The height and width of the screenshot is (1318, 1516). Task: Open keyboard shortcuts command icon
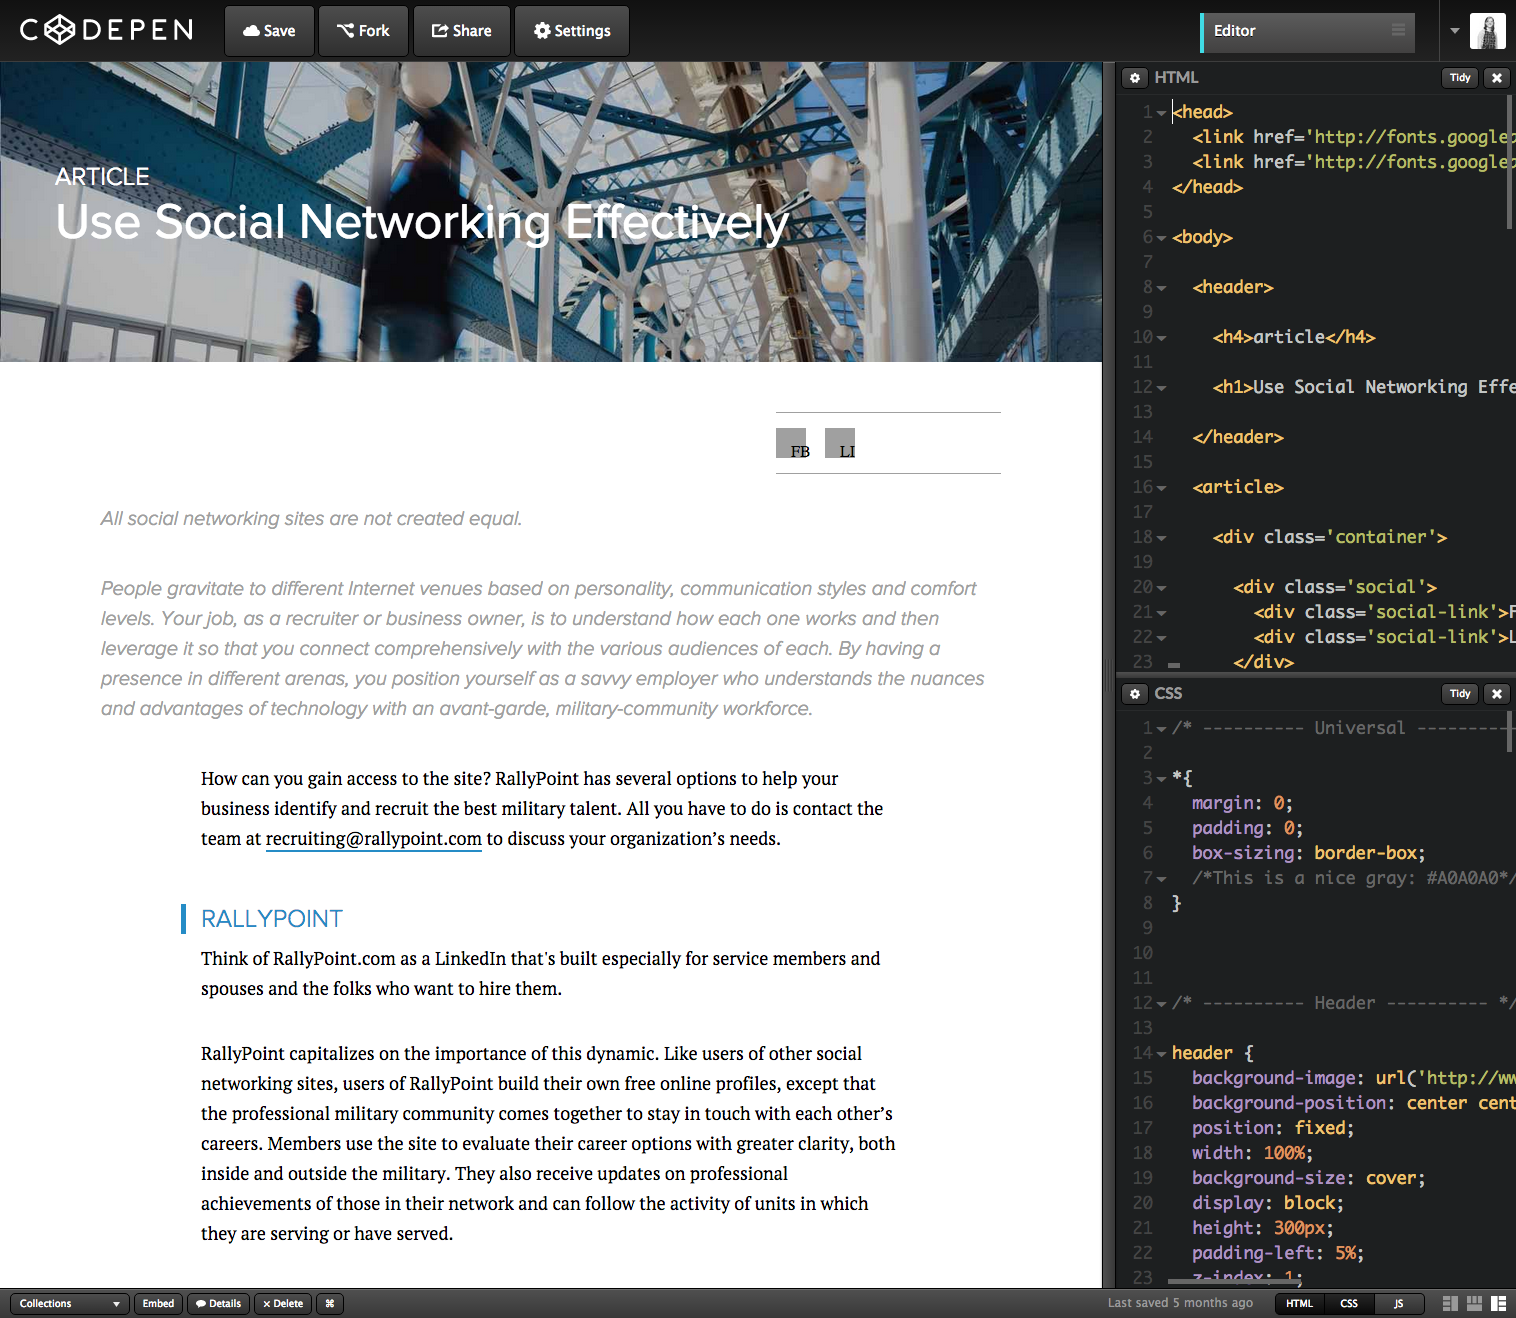[330, 1303]
